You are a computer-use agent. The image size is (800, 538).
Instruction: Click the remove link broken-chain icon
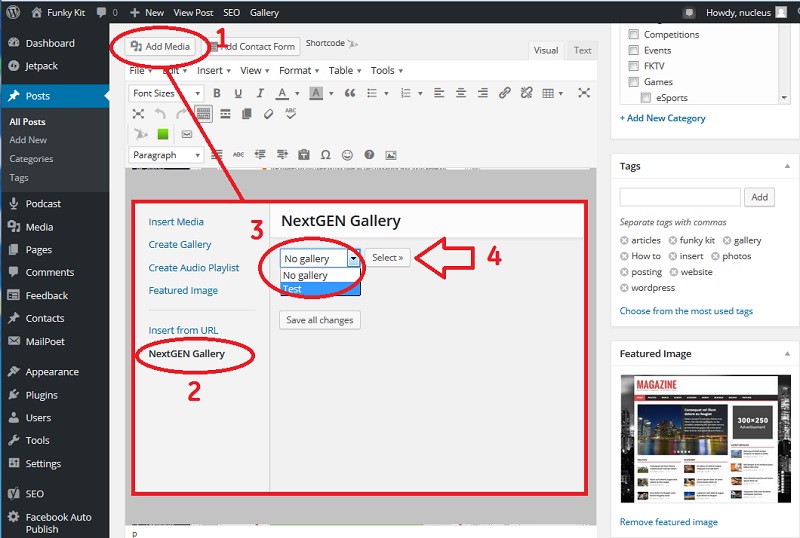[x=527, y=93]
